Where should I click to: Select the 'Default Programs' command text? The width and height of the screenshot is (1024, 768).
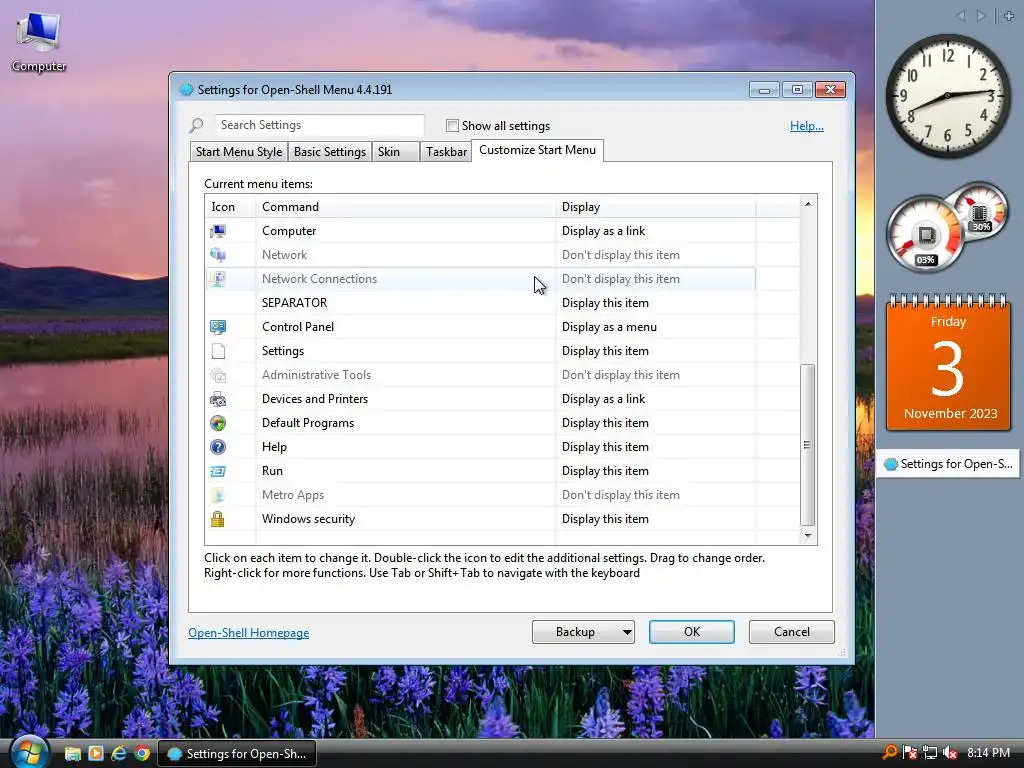pyautogui.click(x=308, y=423)
